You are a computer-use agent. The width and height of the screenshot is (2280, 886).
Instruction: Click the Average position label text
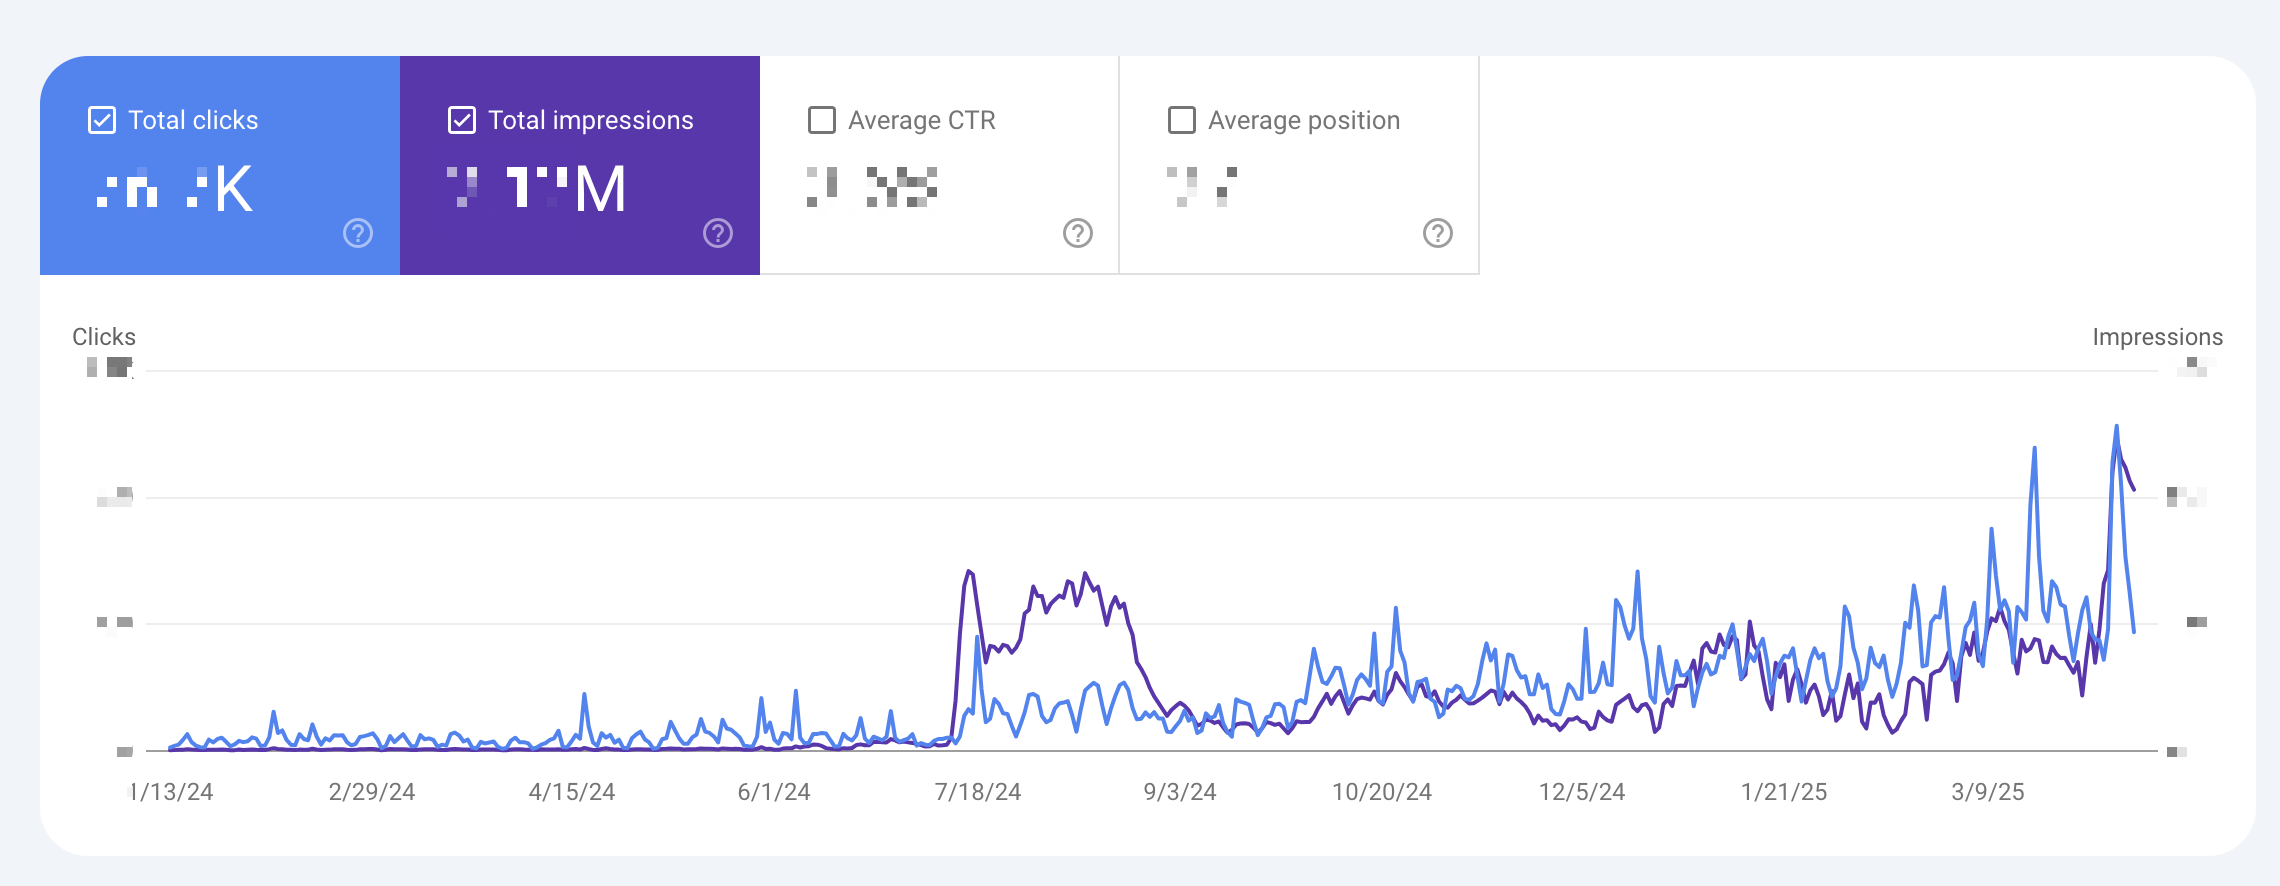point(1303,120)
